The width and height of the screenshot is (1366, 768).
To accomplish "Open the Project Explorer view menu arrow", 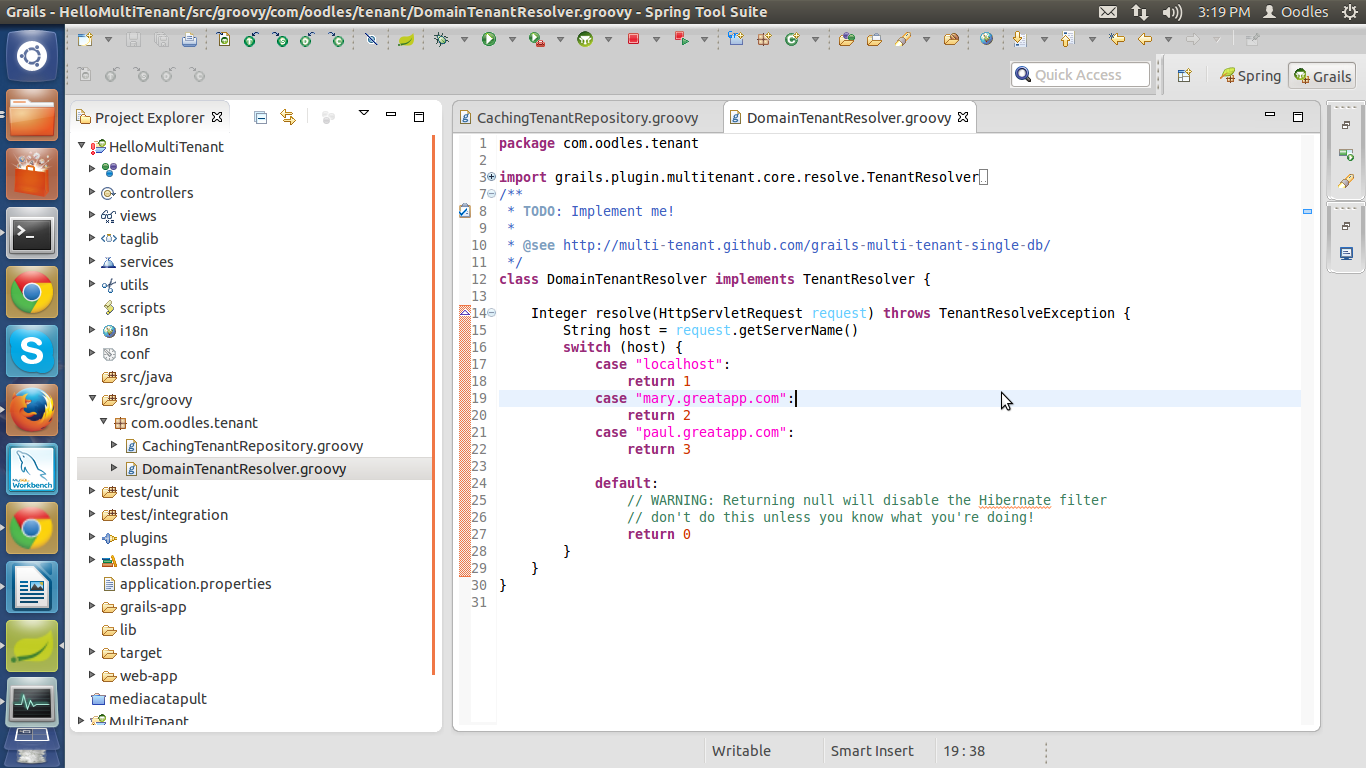I will 364,113.
